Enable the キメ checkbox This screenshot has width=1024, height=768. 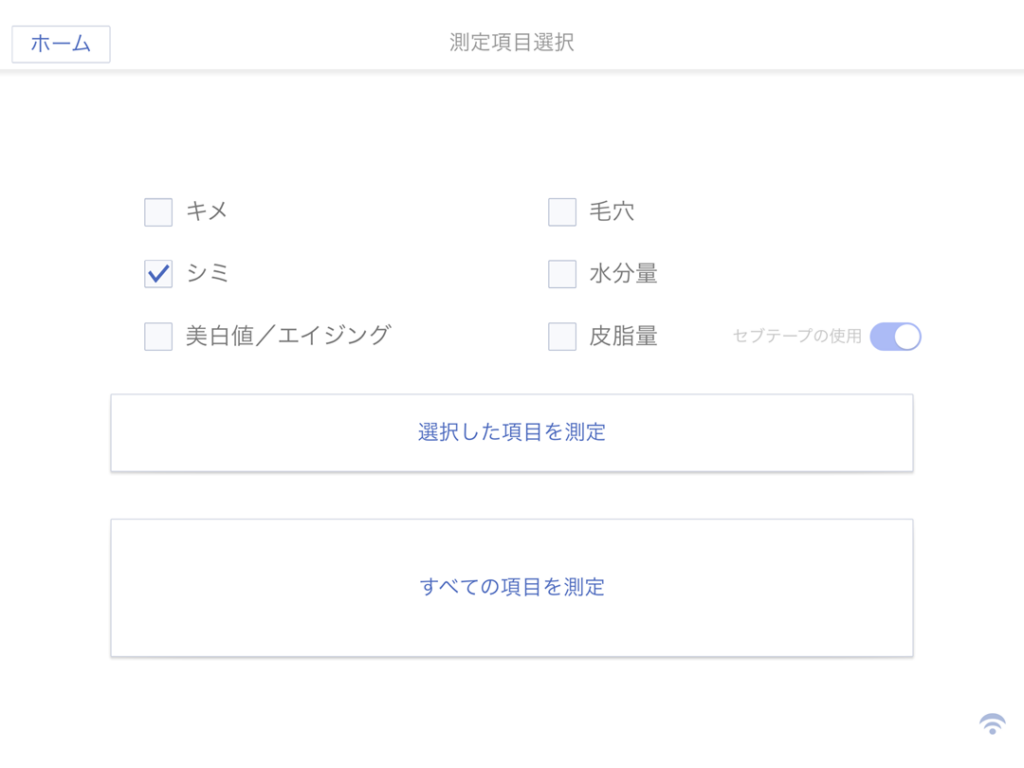click(158, 212)
